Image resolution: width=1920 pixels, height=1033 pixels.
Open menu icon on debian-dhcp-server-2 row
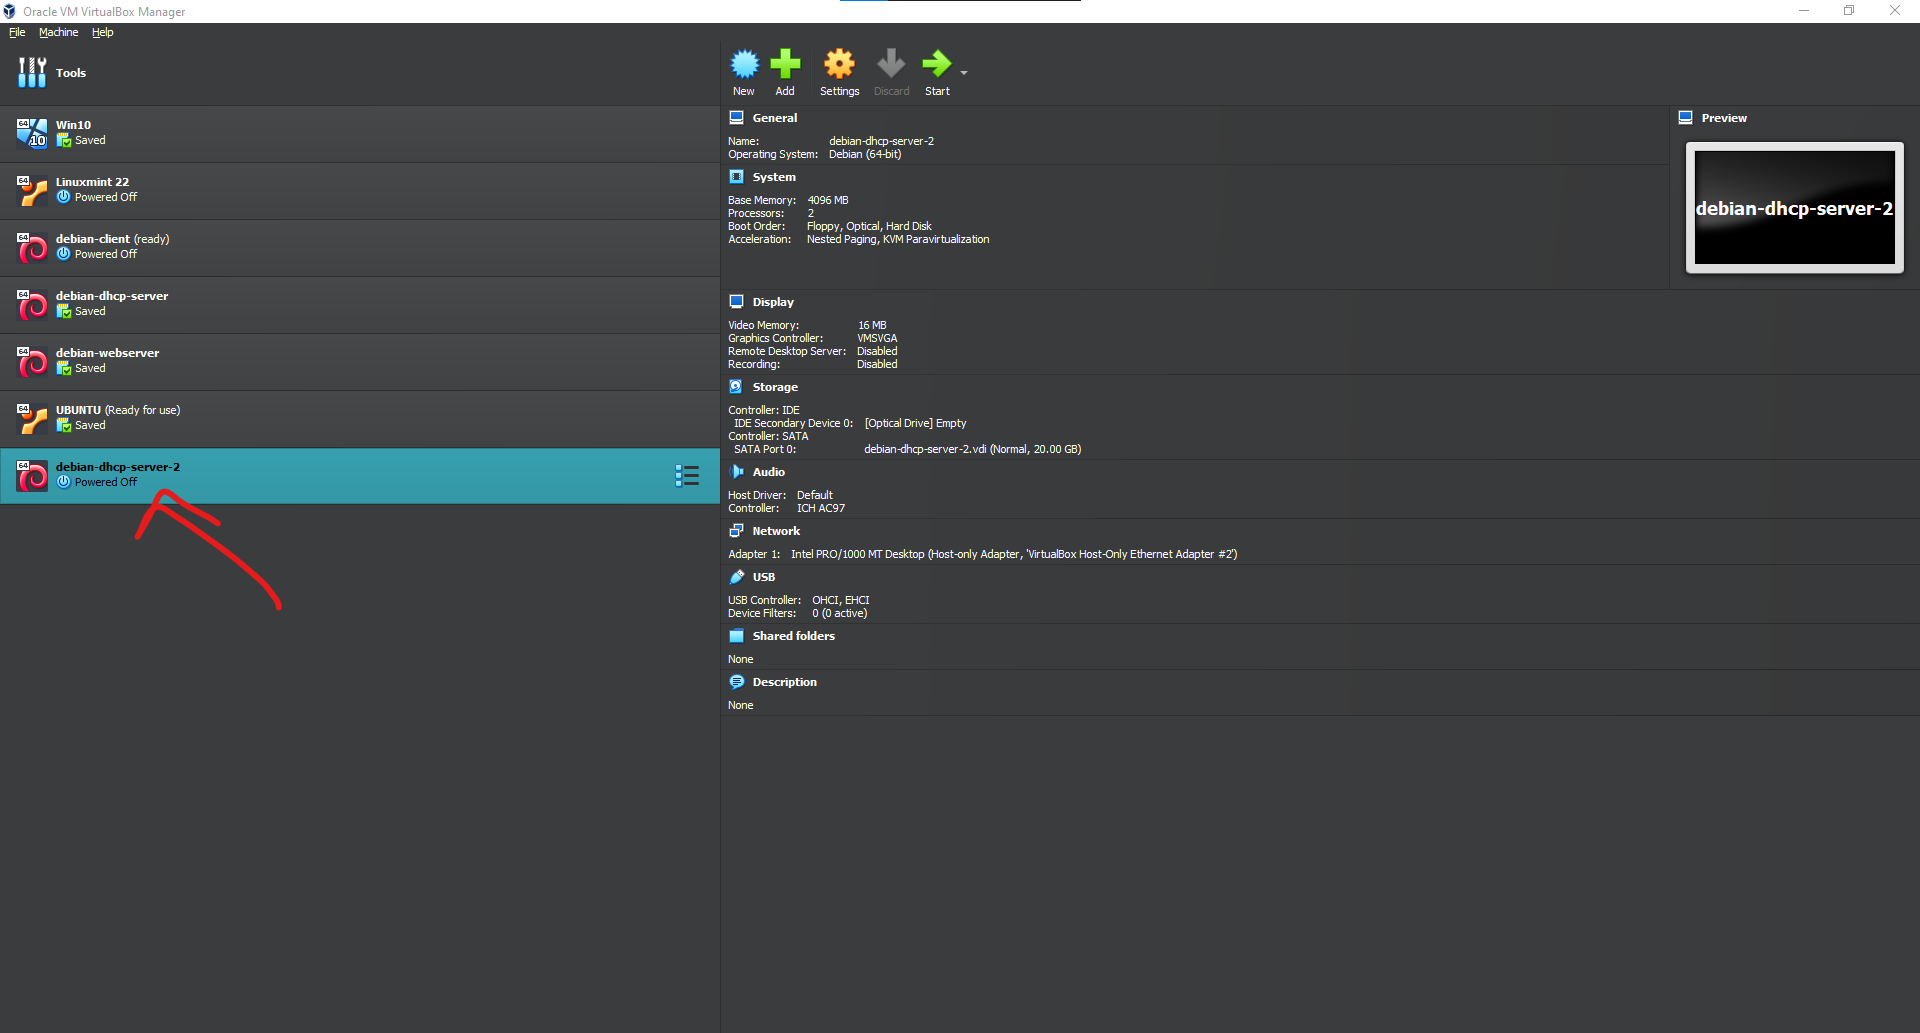[x=687, y=476]
